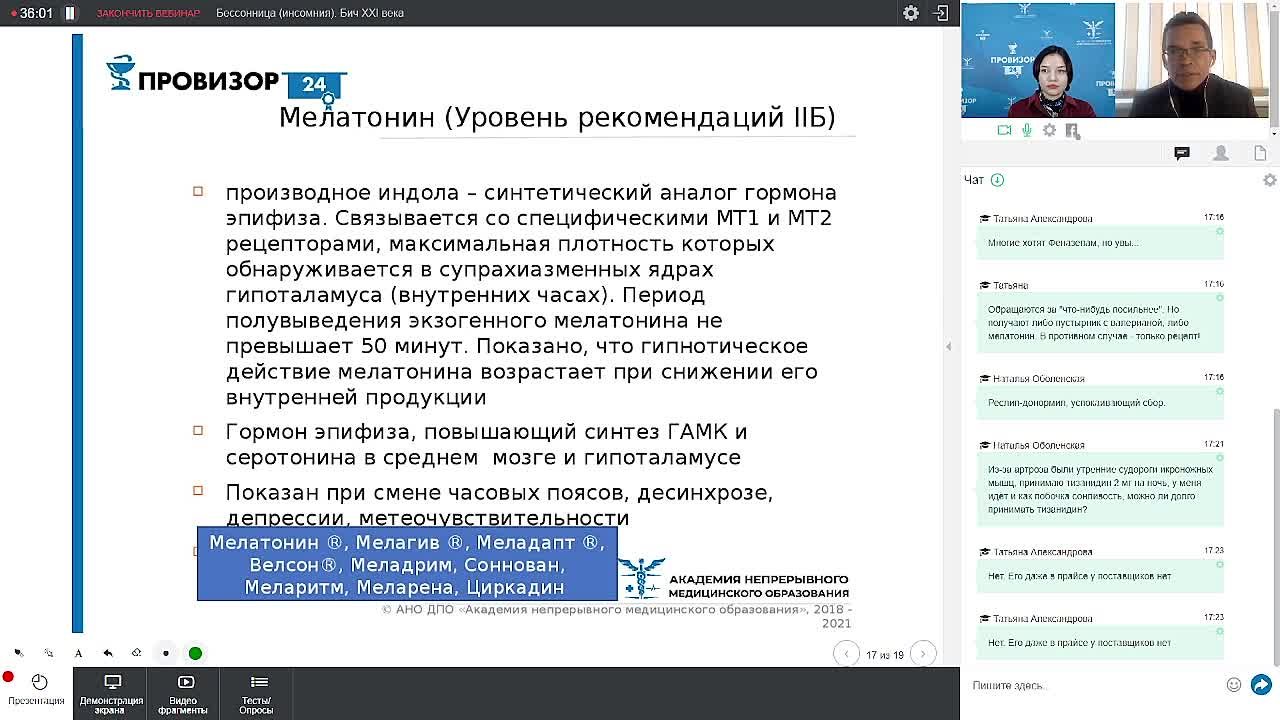Select the text 'A' tool
This screenshot has height=720, width=1280.
pyautogui.click(x=78, y=653)
